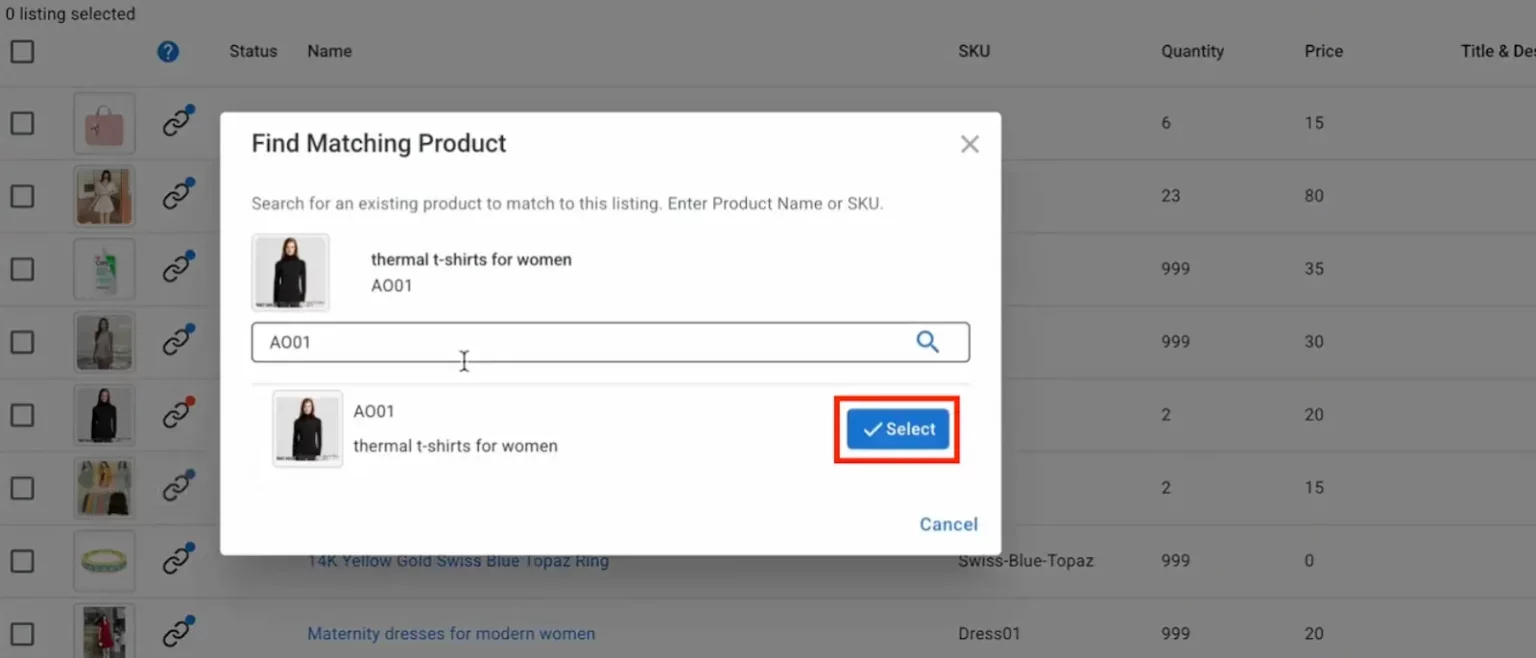Check the checkbox for the pink bag listing
1536x658 pixels.
click(x=22, y=122)
